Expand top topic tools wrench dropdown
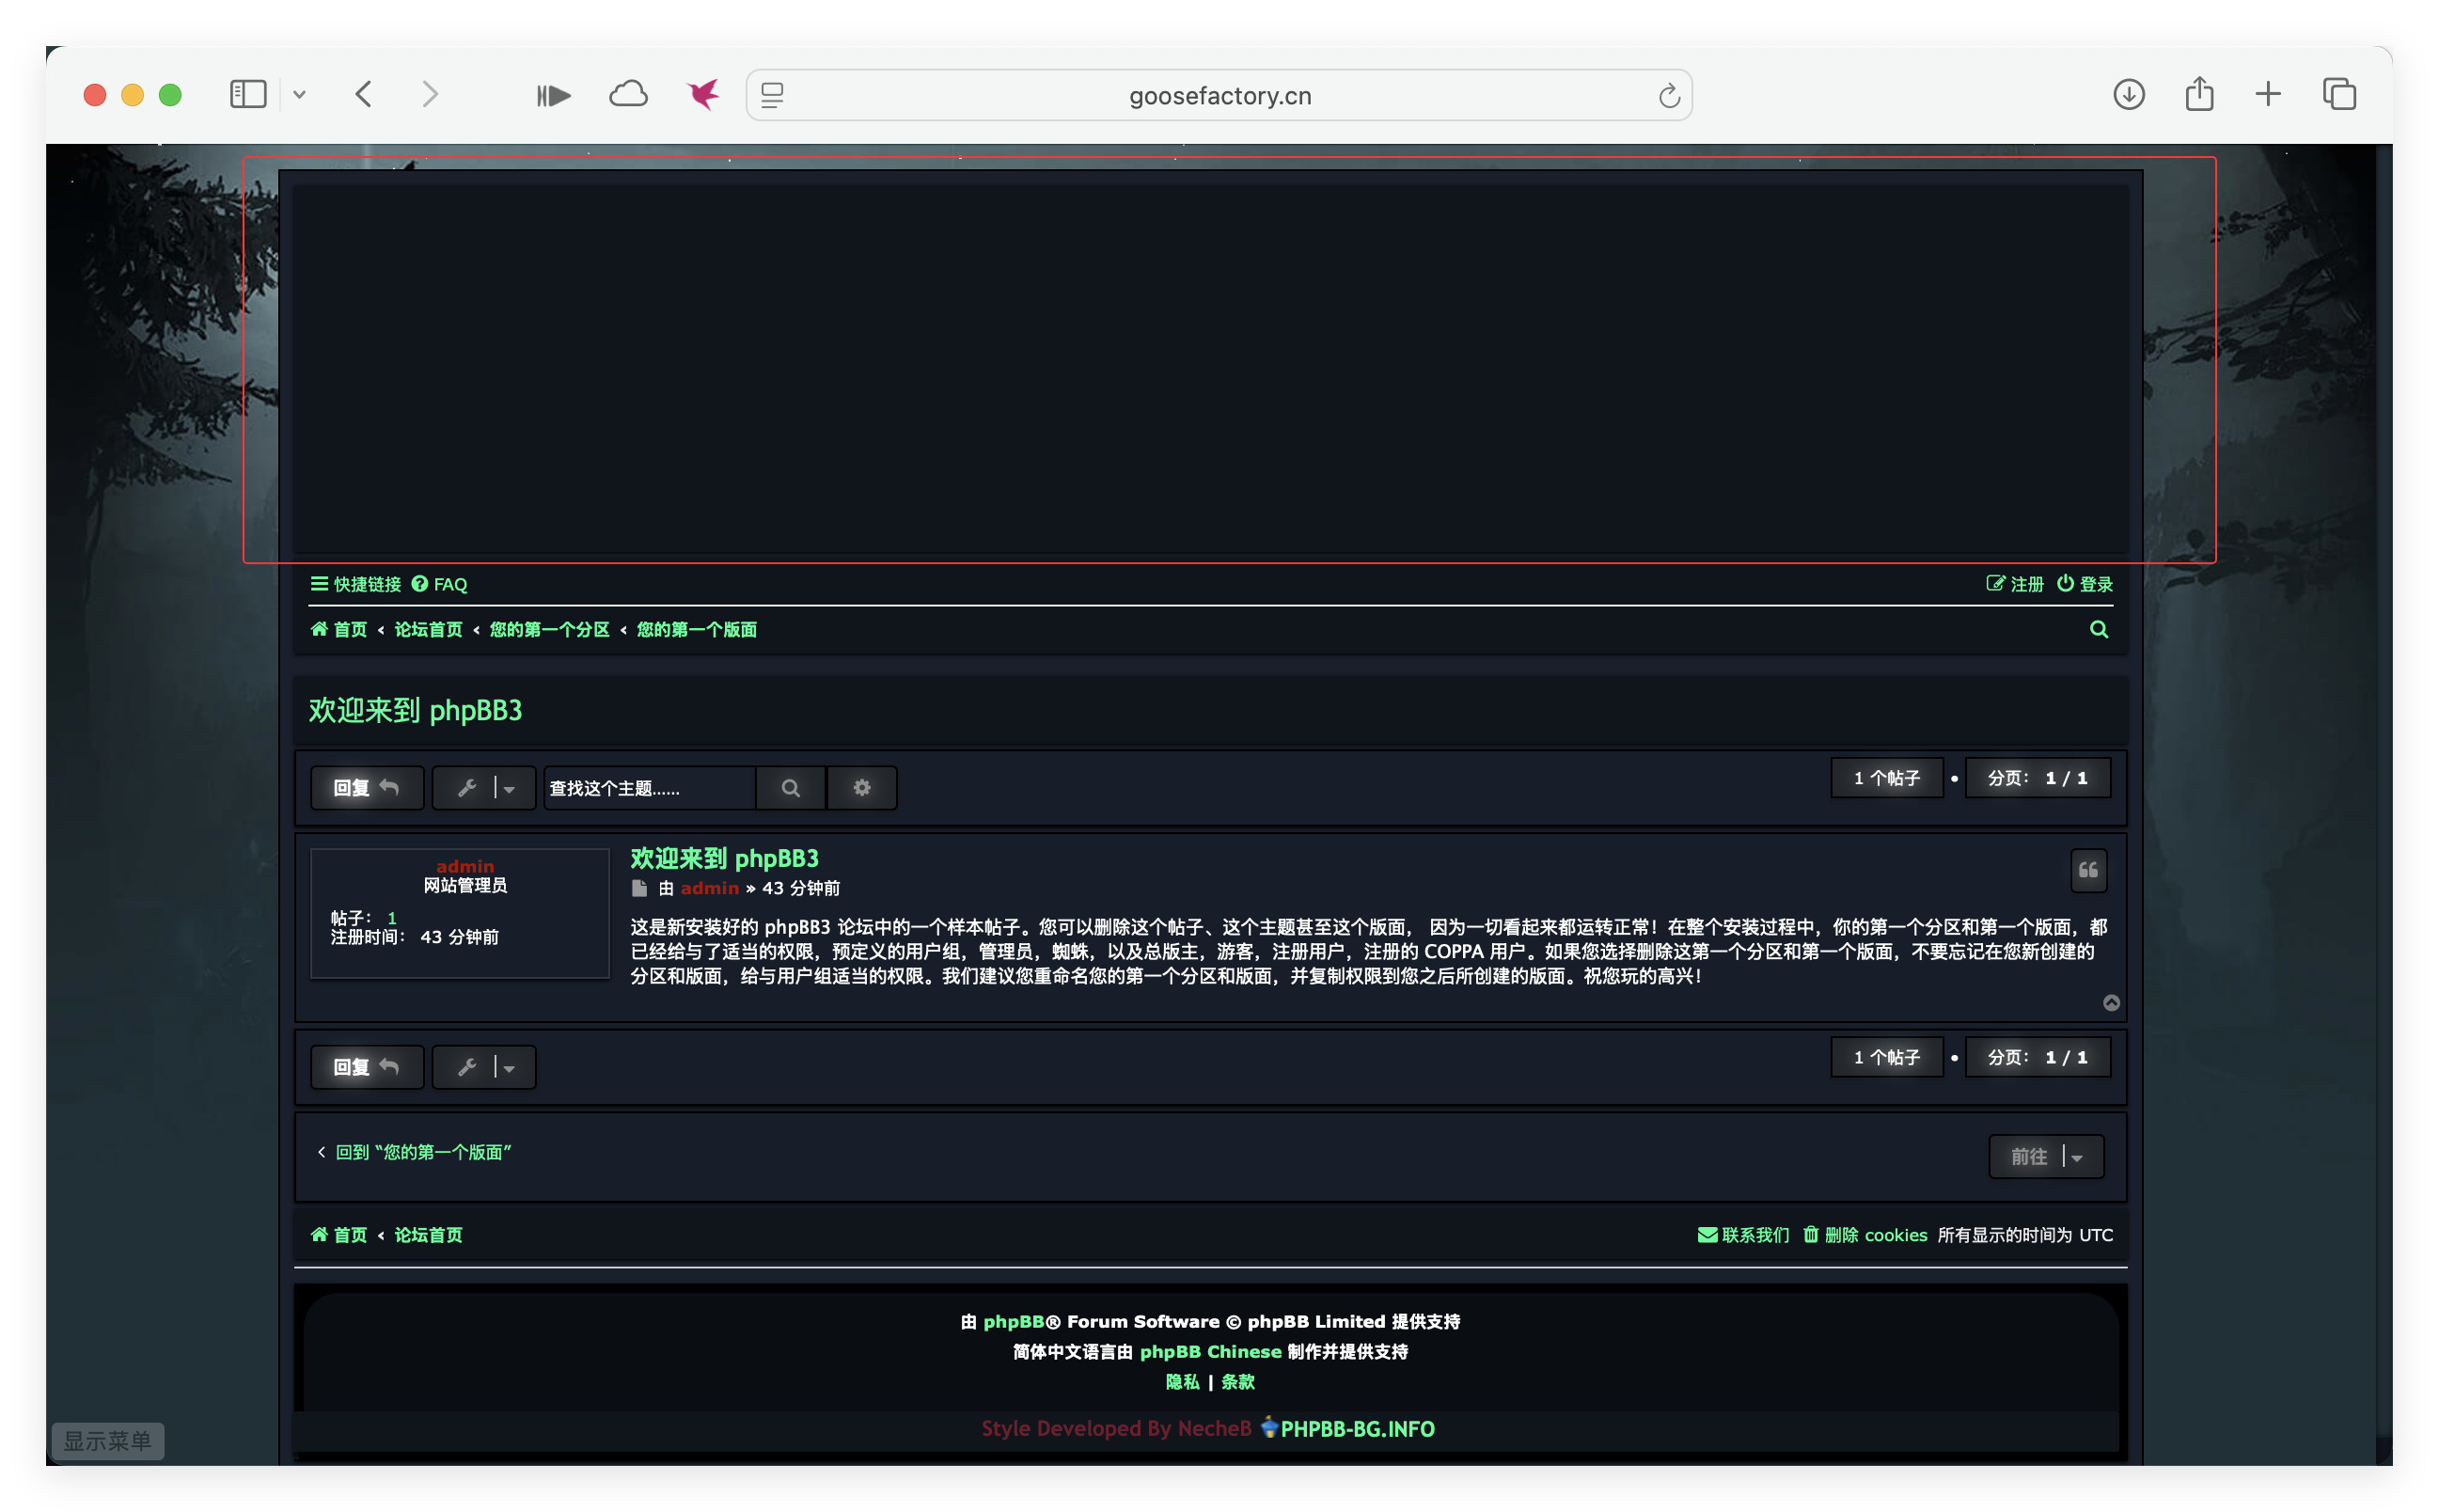The height and width of the screenshot is (1512, 2439). 484,788
